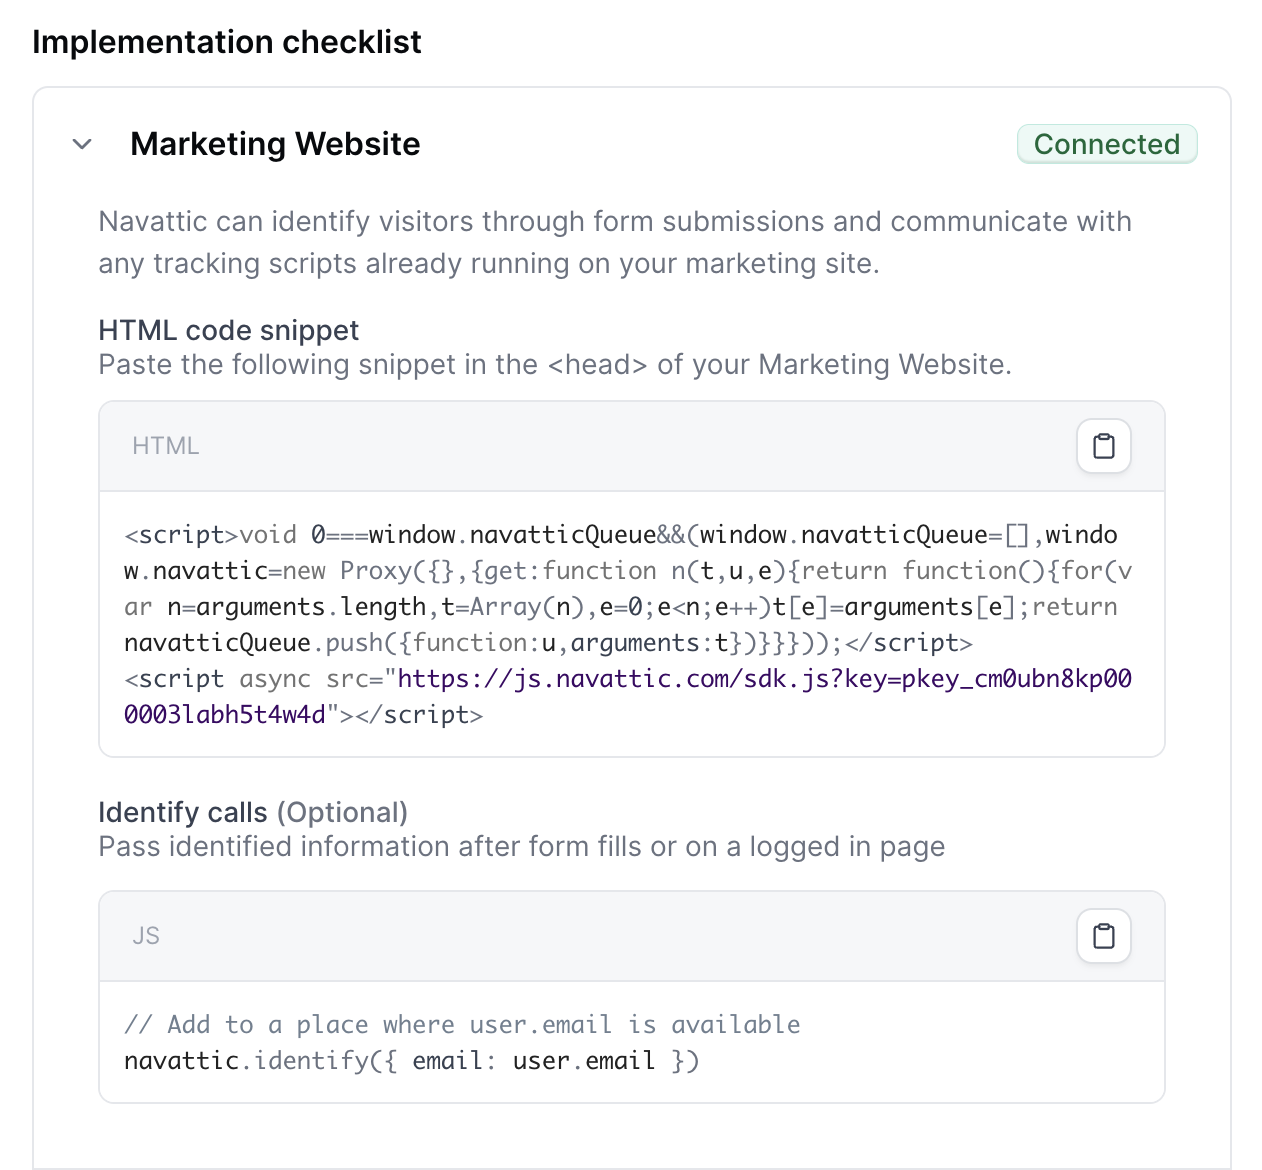Collapse the Marketing Website section chevron

pos(83,144)
